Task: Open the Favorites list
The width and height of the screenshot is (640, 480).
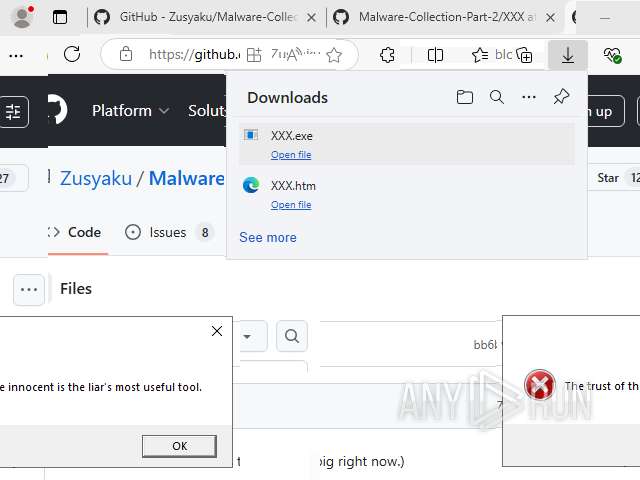Action: click(x=480, y=55)
